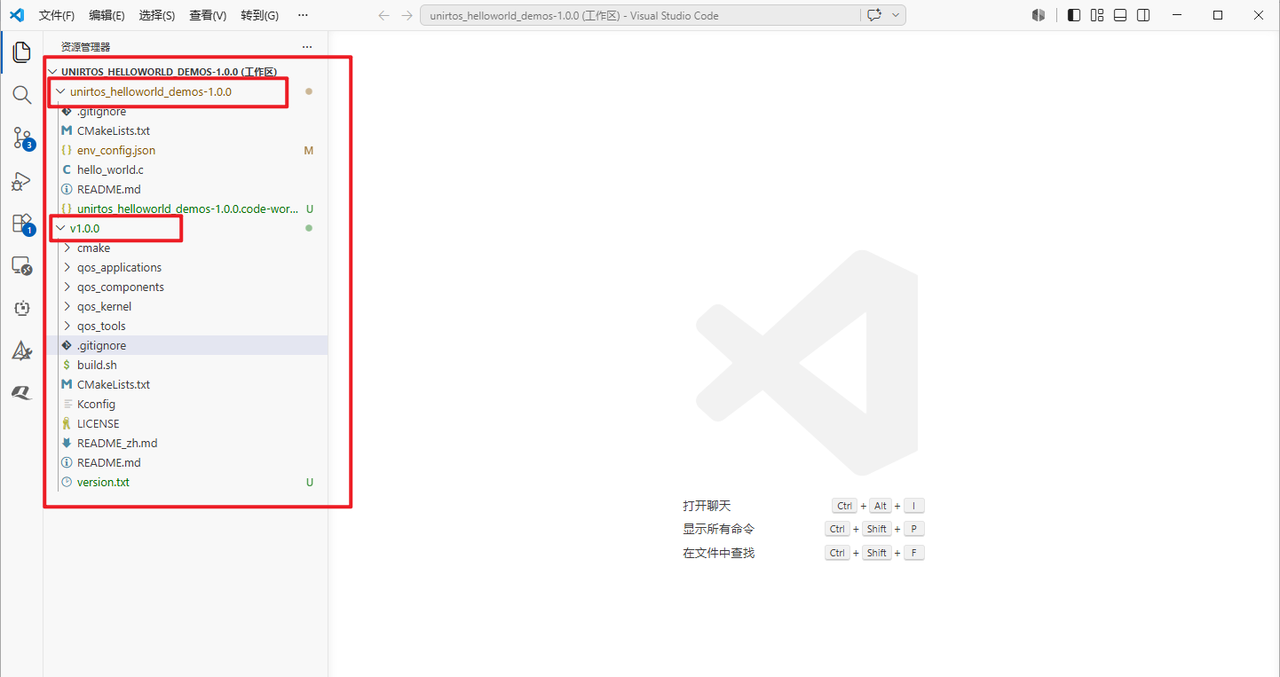Go back with the left navigation arrow
Screen dimensions: 1280x677
[x=384, y=15]
